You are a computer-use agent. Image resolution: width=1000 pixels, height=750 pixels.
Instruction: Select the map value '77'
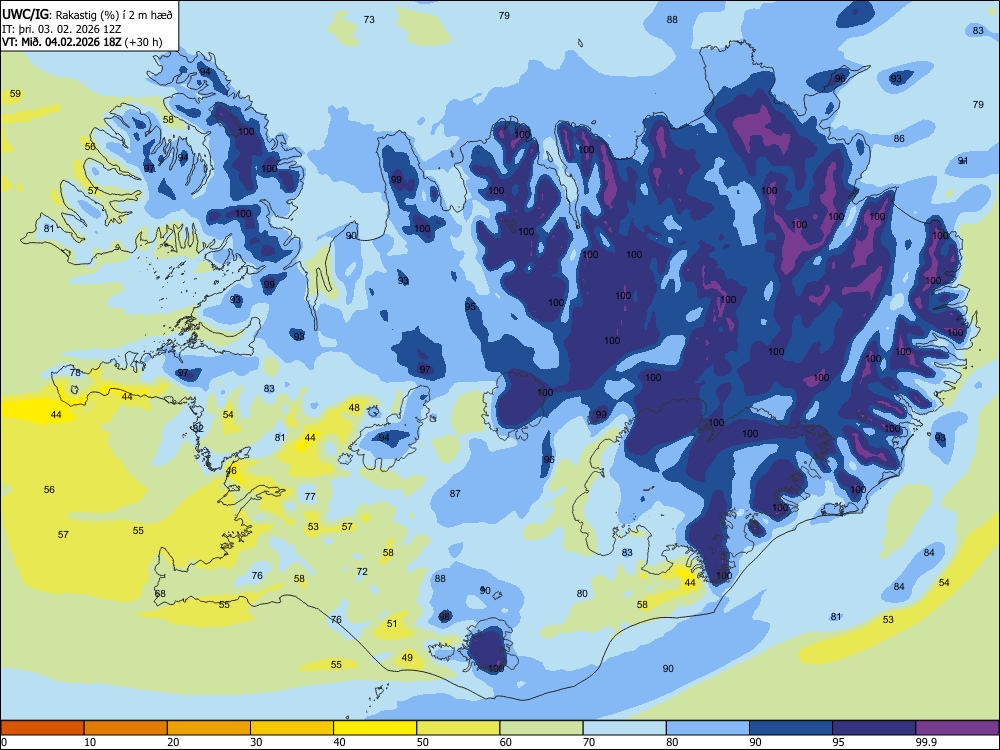point(310,496)
